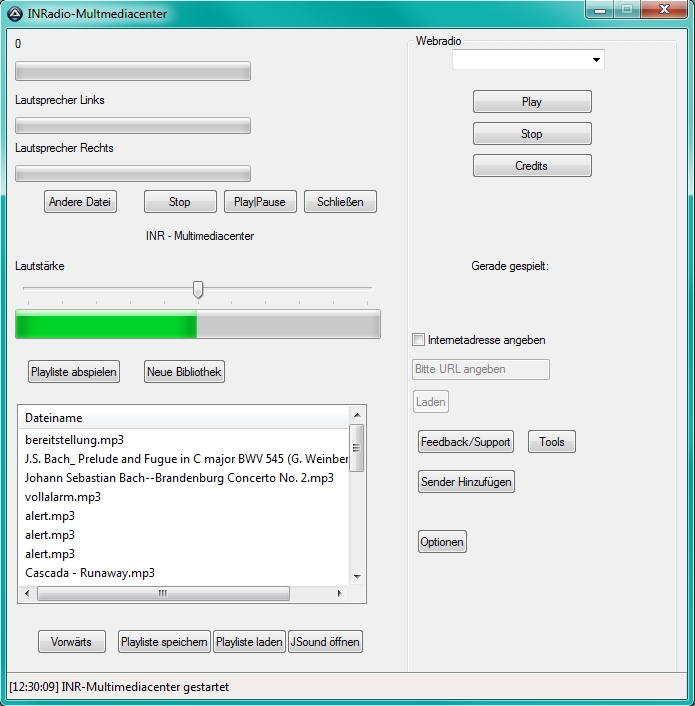The width and height of the screenshot is (695, 706).
Task: Click the Schließen button
Action: pyautogui.click(x=340, y=202)
